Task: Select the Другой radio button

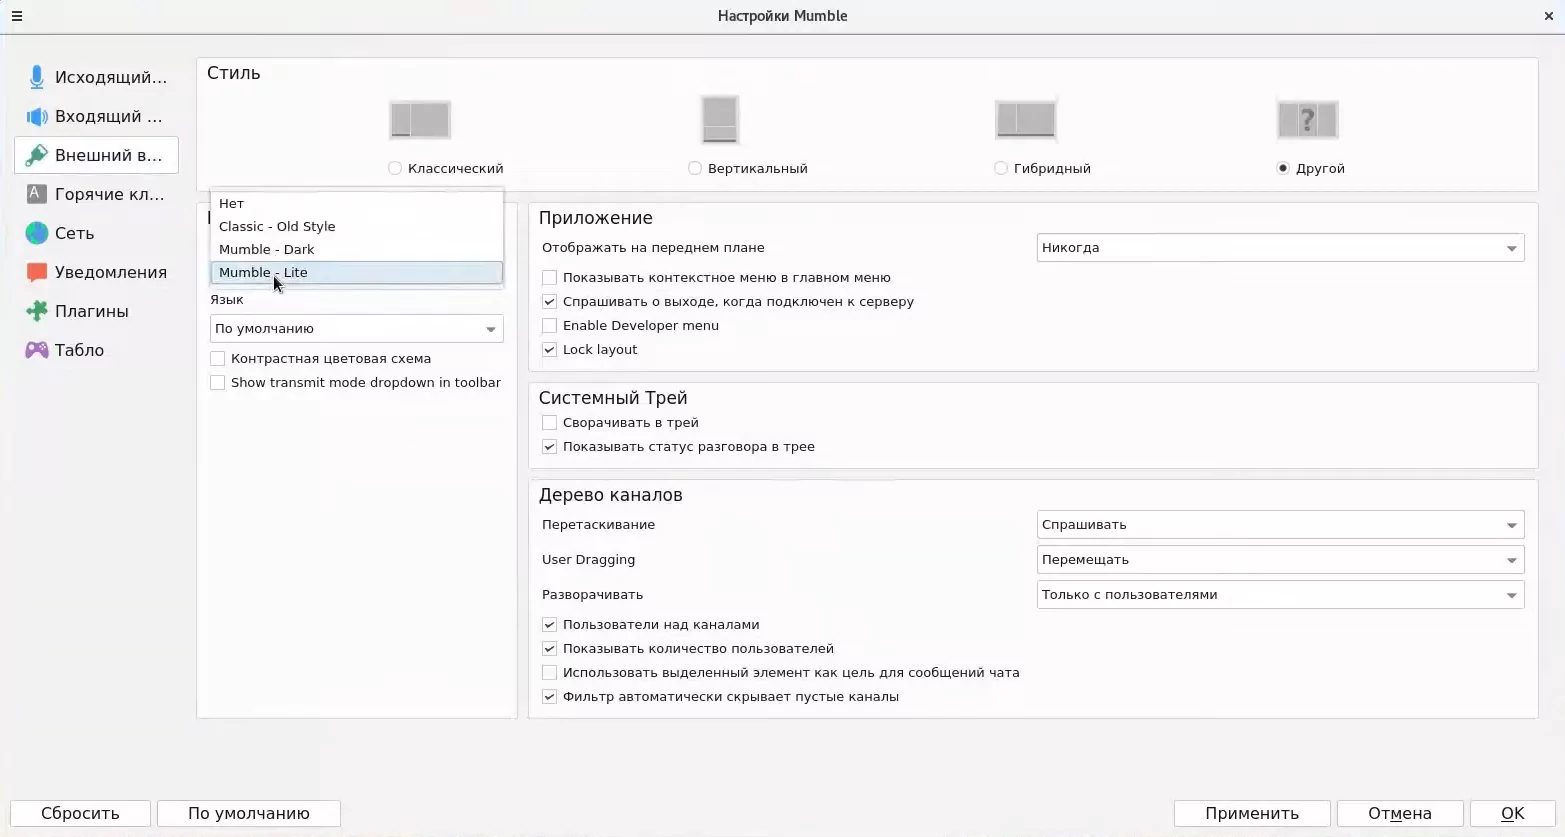Action: (x=1283, y=168)
